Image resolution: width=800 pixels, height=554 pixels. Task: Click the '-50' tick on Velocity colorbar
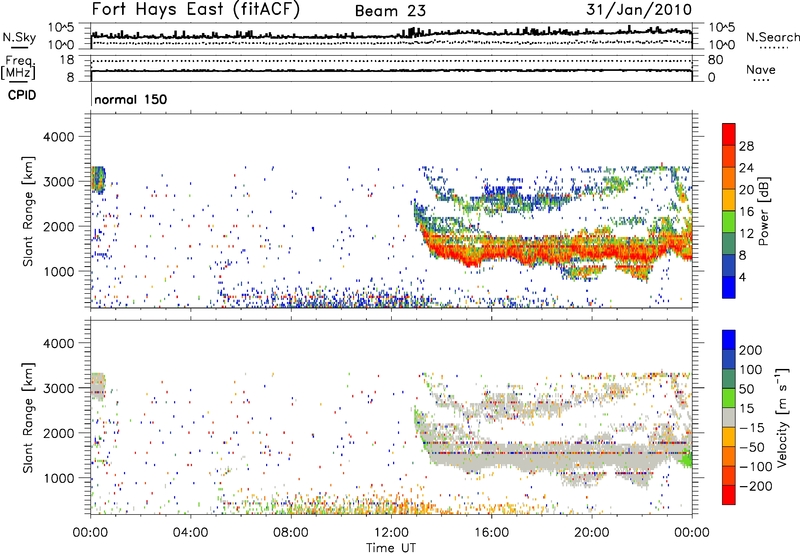pos(751,447)
